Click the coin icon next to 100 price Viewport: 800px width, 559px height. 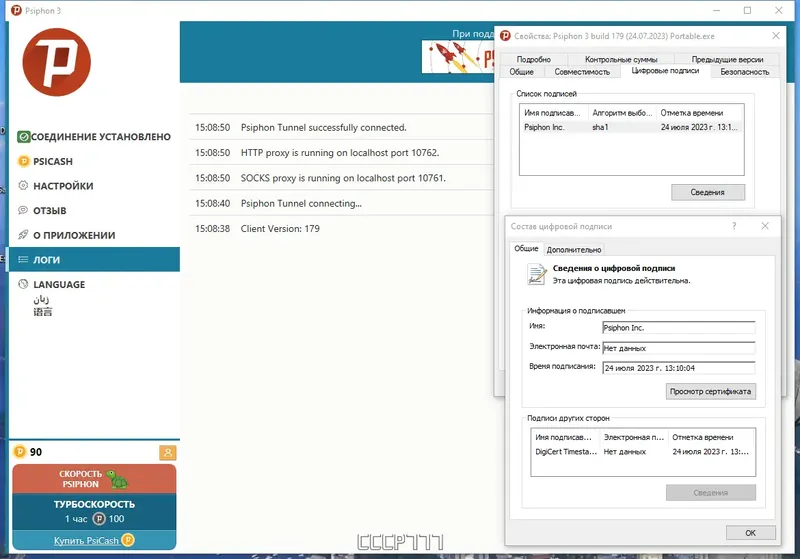click(x=99, y=519)
